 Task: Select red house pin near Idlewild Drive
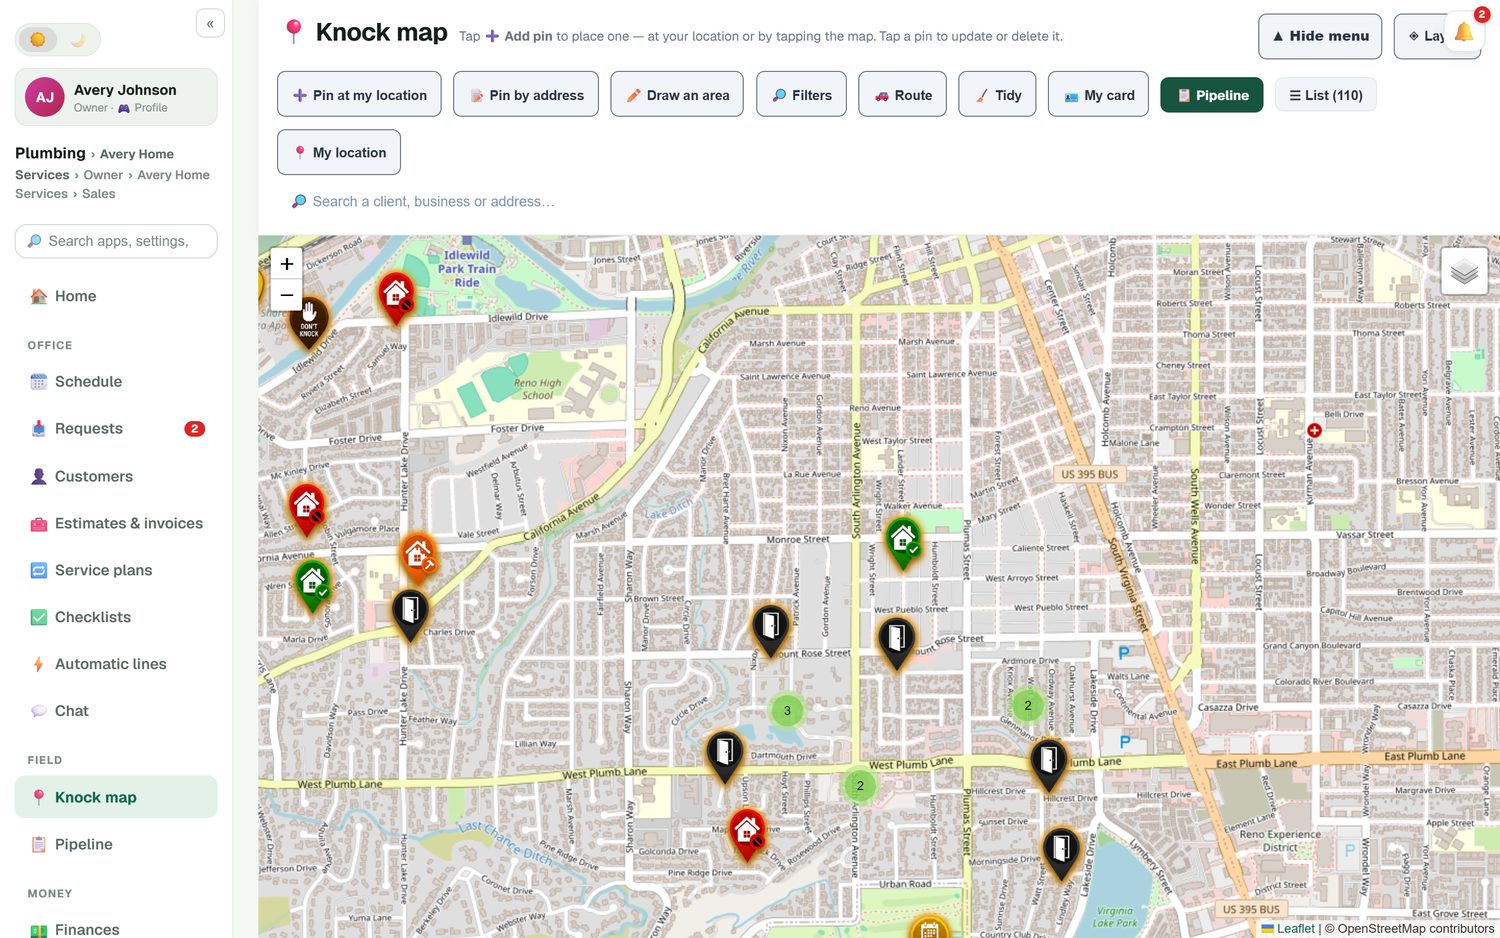point(397,297)
